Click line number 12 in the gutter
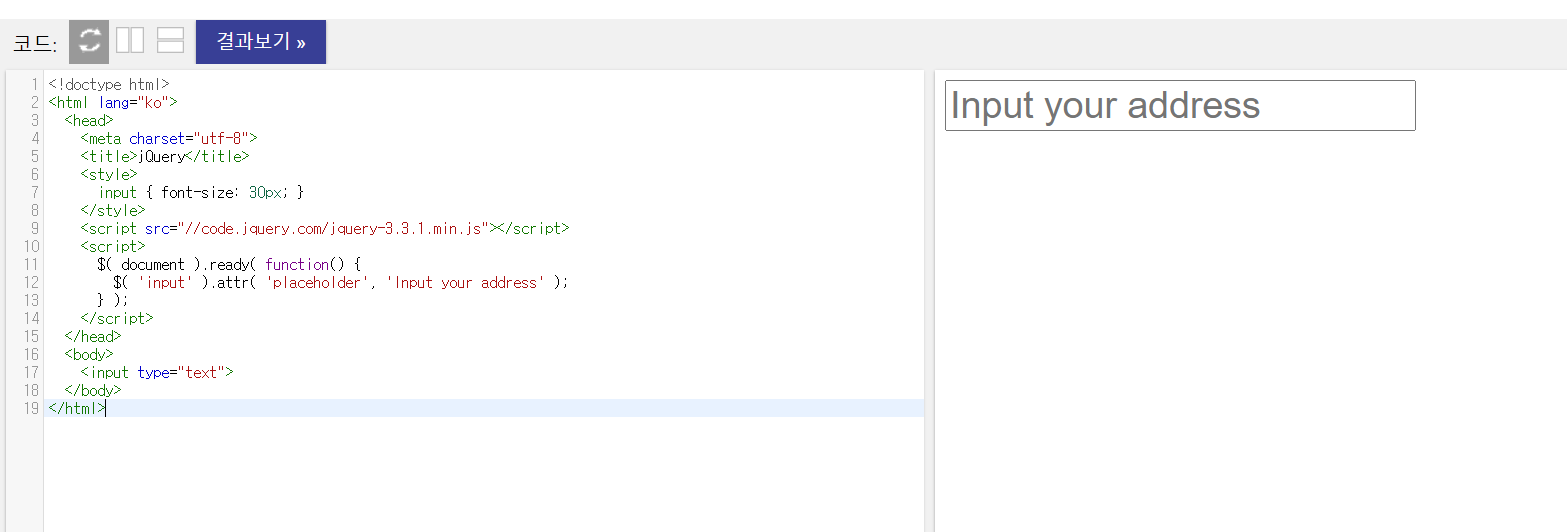Image resolution: width=1567 pixels, height=532 pixels. [x=30, y=282]
